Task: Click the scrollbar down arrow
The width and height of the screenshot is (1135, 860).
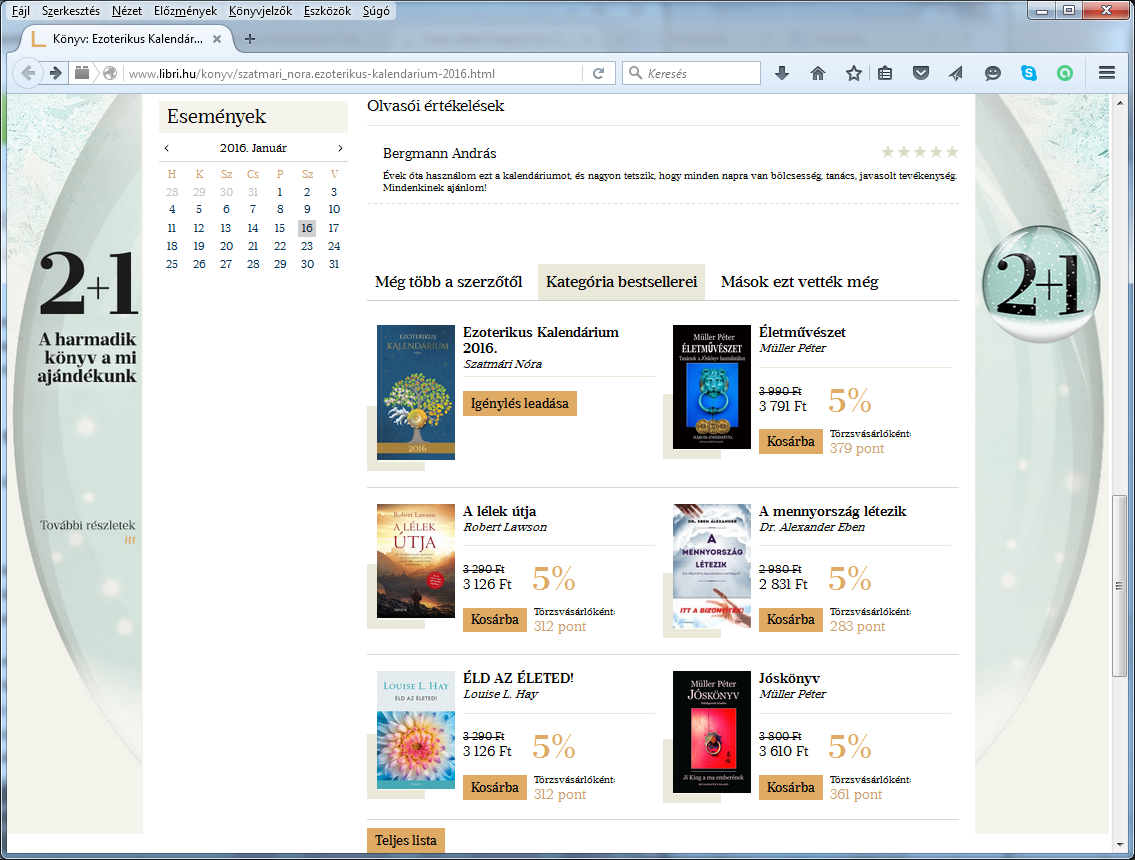Action: pos(1119,844)
